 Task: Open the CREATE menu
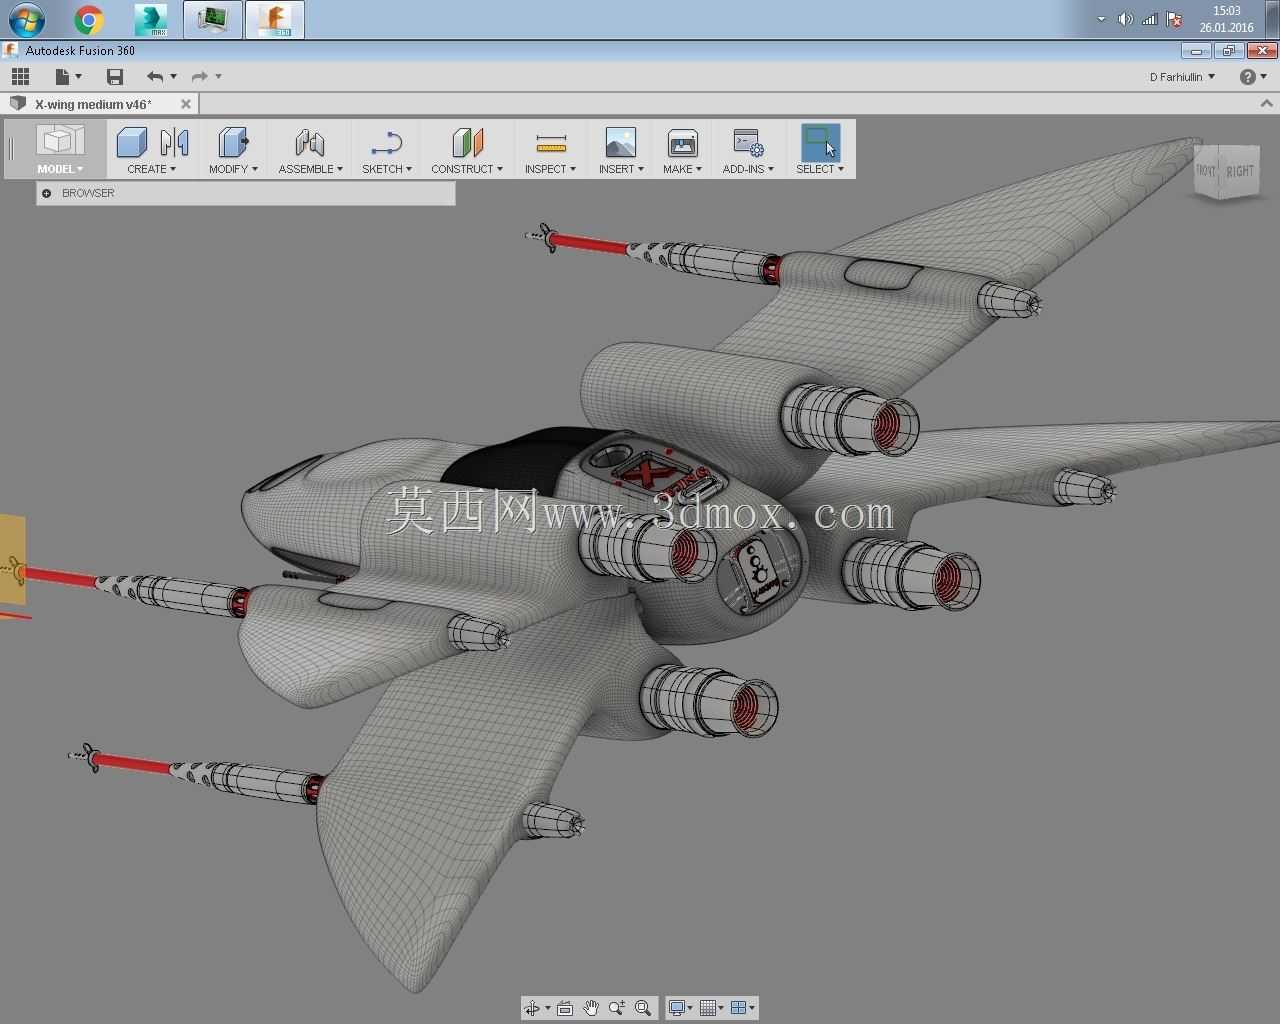click(x=151, y=169)
